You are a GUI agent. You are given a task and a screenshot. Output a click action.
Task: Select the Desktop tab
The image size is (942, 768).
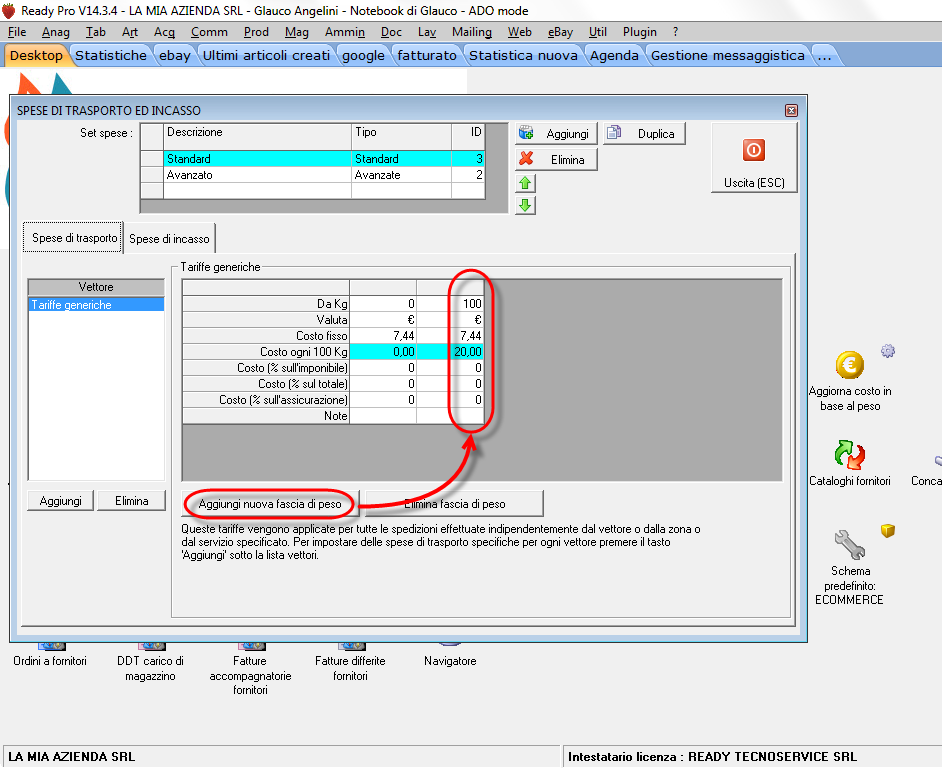(x=36, y=55)
